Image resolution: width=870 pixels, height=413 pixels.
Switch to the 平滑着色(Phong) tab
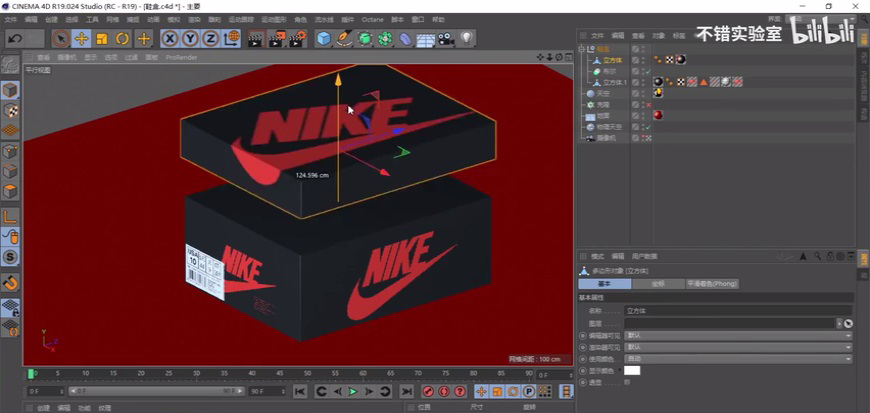coord(712,284)
